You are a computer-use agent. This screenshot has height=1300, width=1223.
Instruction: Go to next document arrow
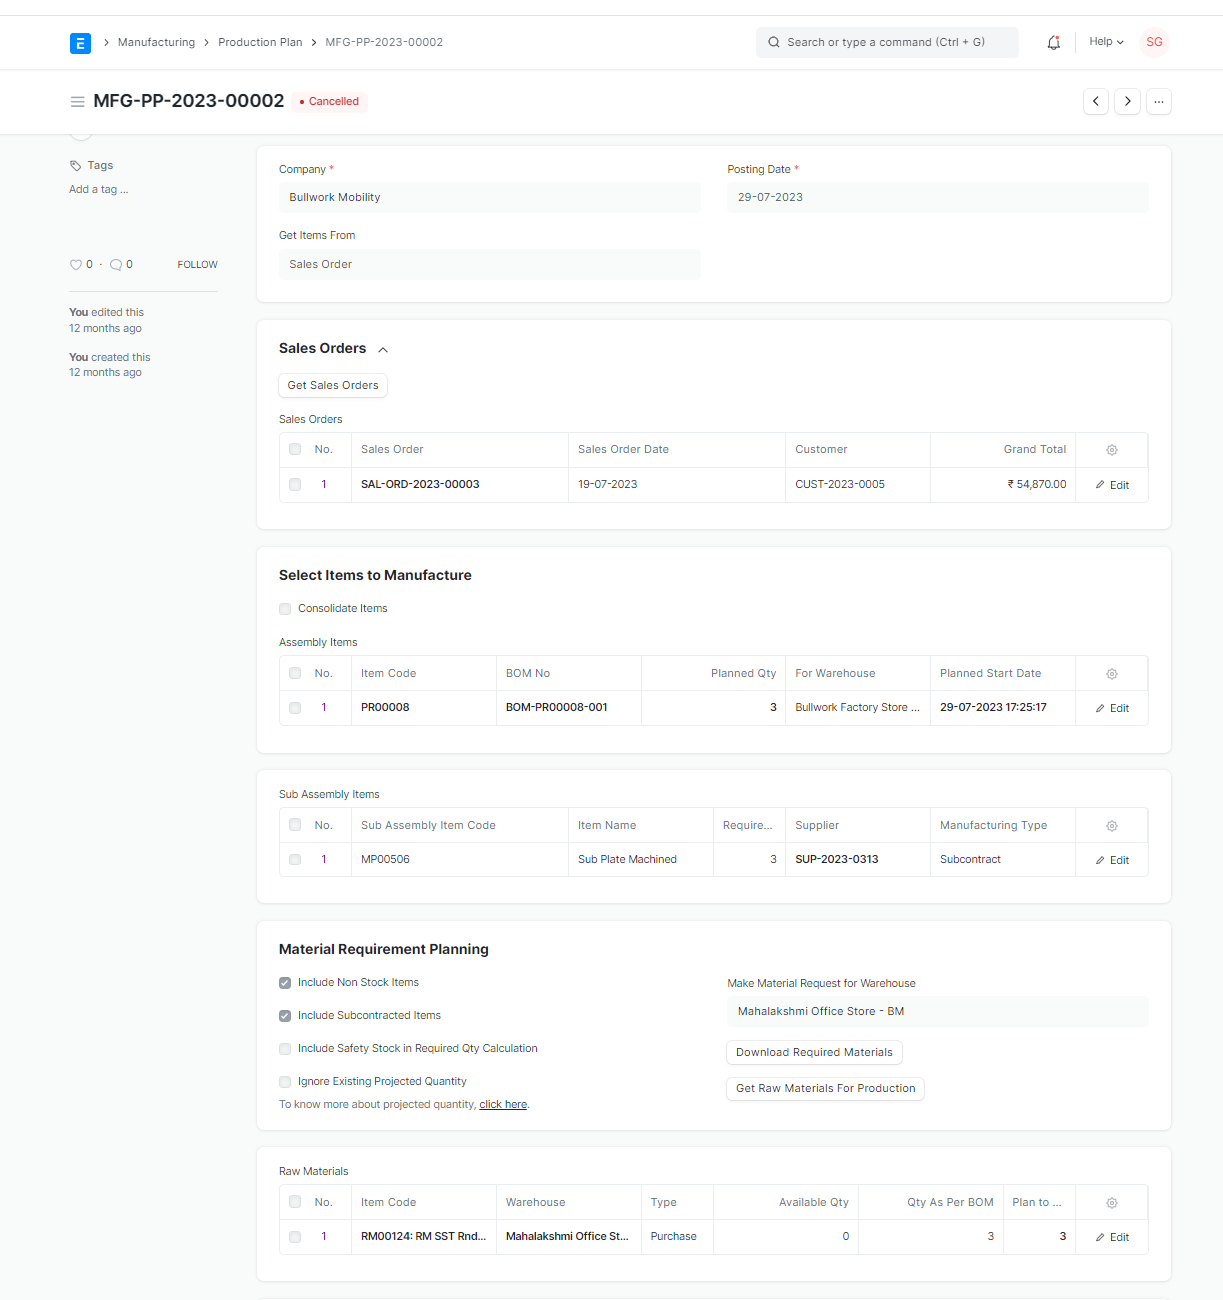coord(1127,101)
